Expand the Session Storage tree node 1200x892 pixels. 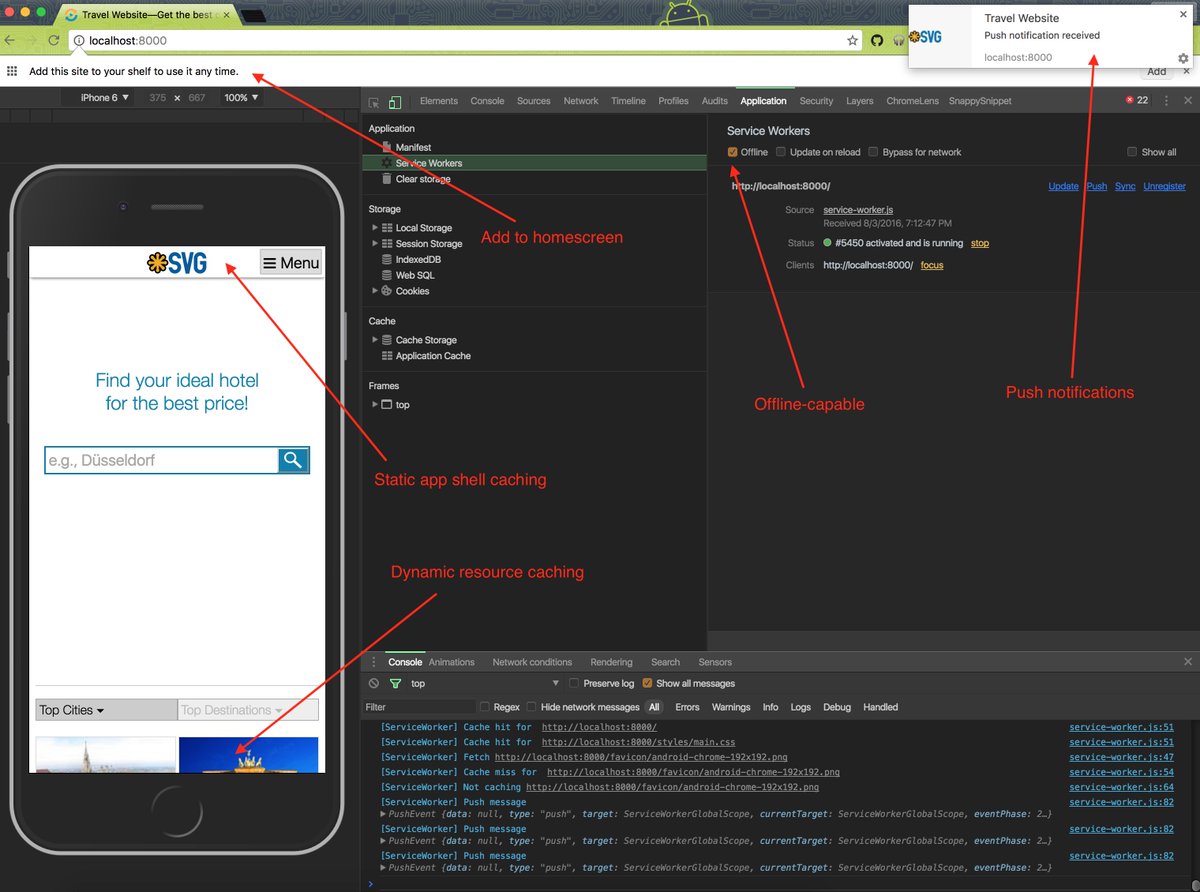pyautogui.click(x=375, y=244)
